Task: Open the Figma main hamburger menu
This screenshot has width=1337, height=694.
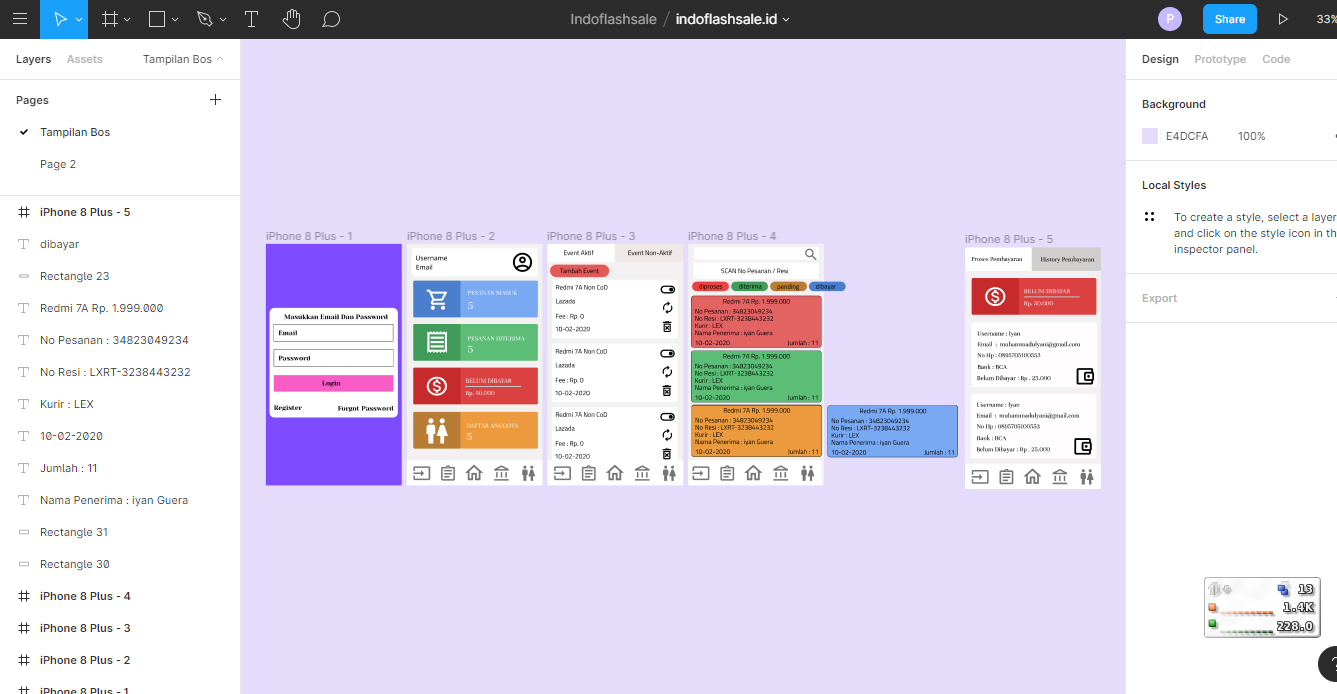Action: [20, 19]
